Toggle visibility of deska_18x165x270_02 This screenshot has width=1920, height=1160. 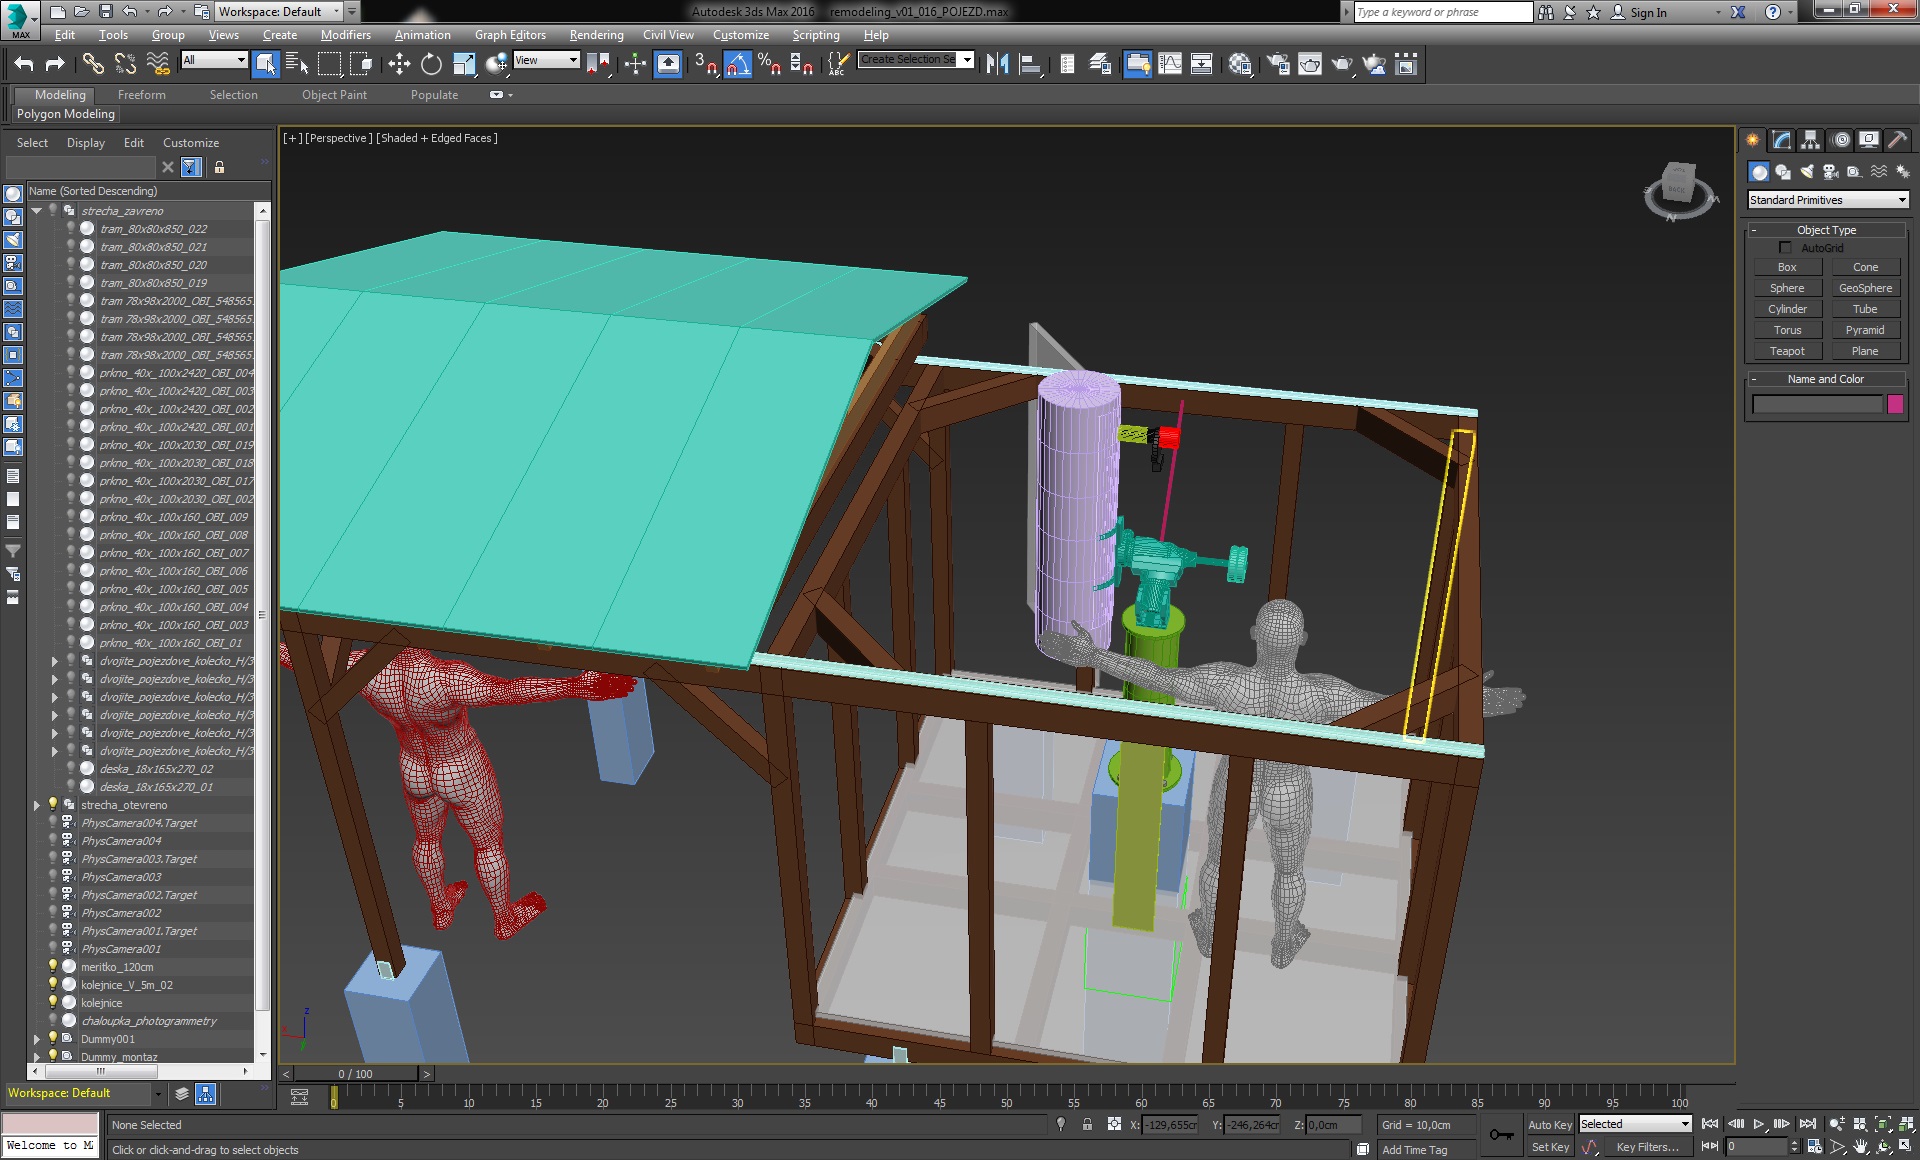(71, 769)
